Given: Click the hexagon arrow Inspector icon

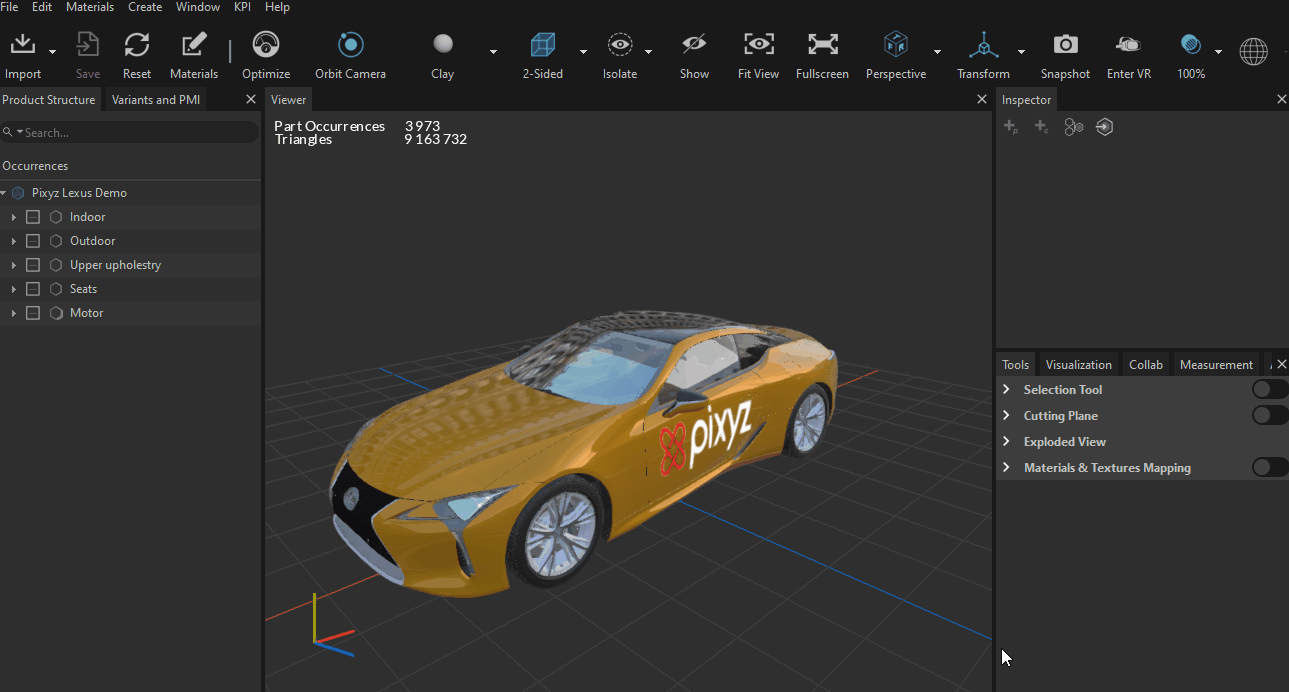Looking at the screenshot, I should 1105,127.
